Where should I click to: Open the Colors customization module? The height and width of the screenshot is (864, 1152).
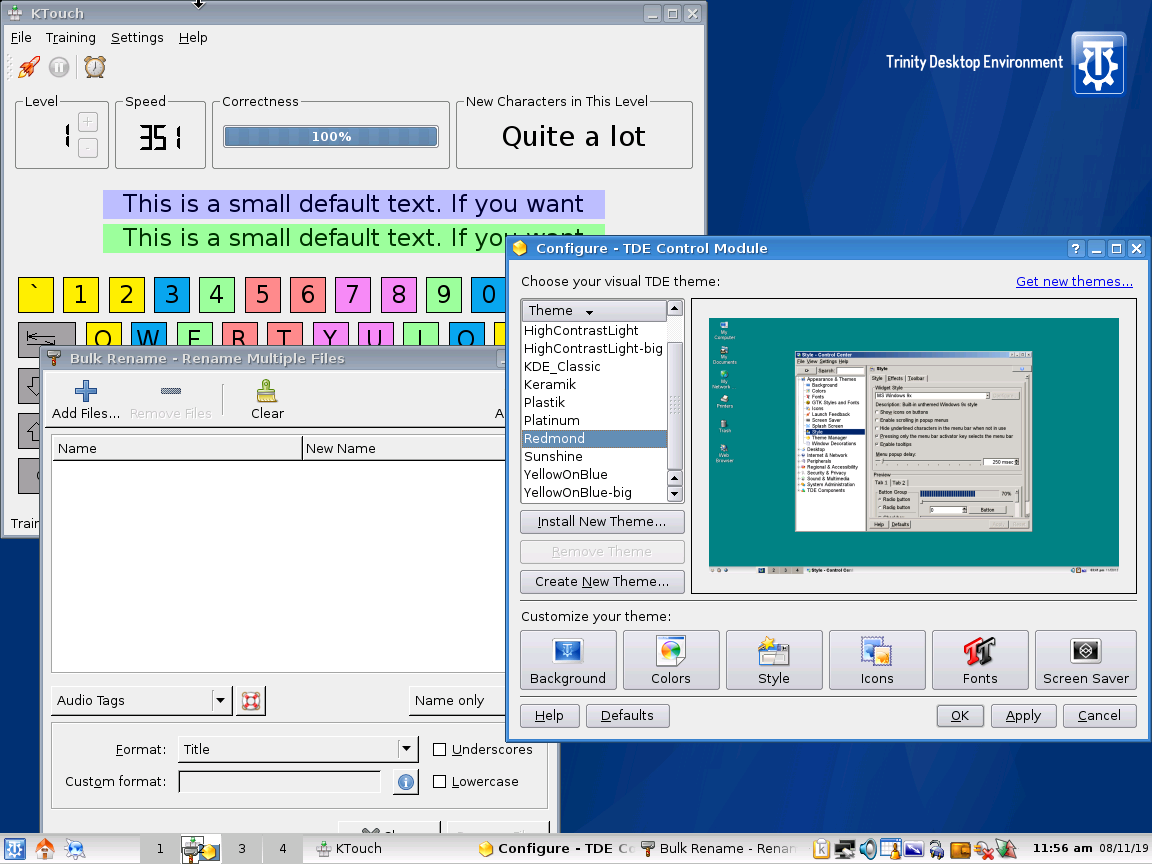[x=671, y=660]
